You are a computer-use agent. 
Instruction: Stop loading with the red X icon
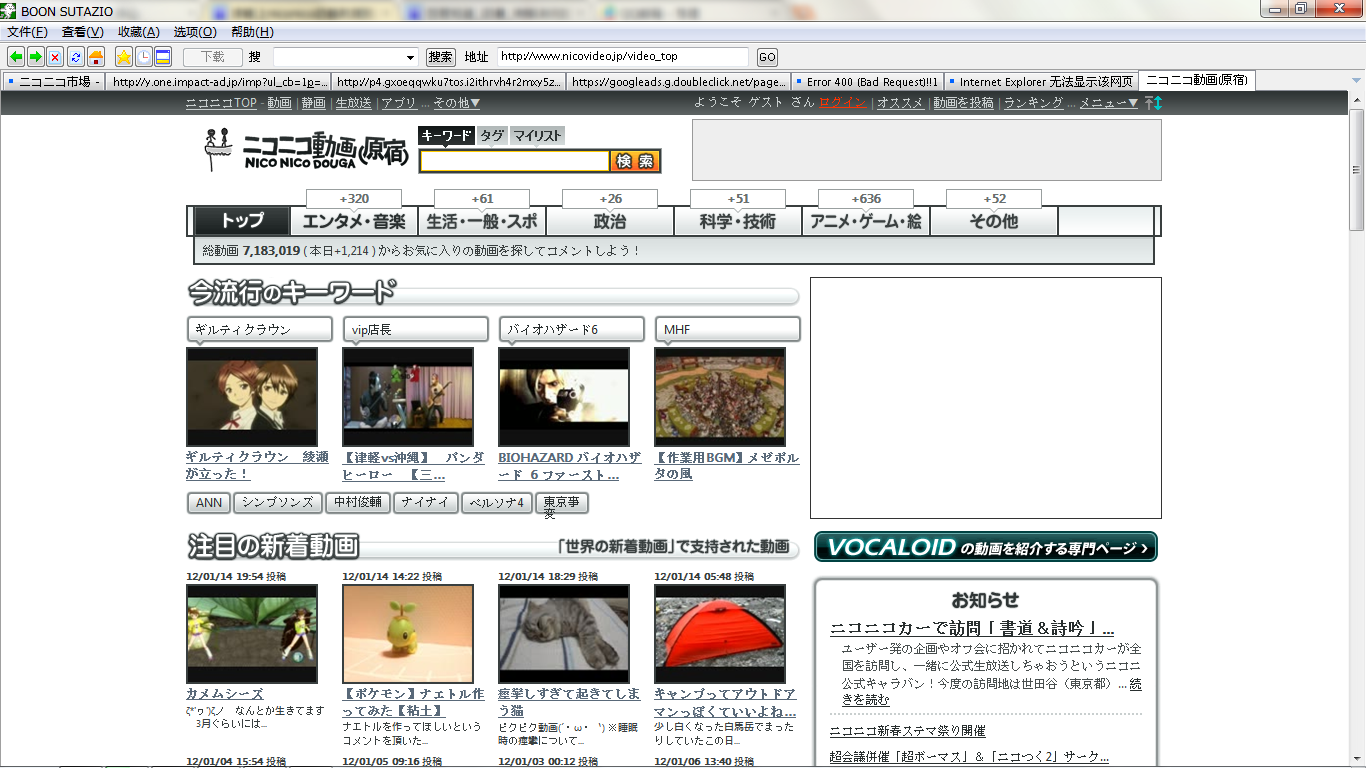point(55,57)
